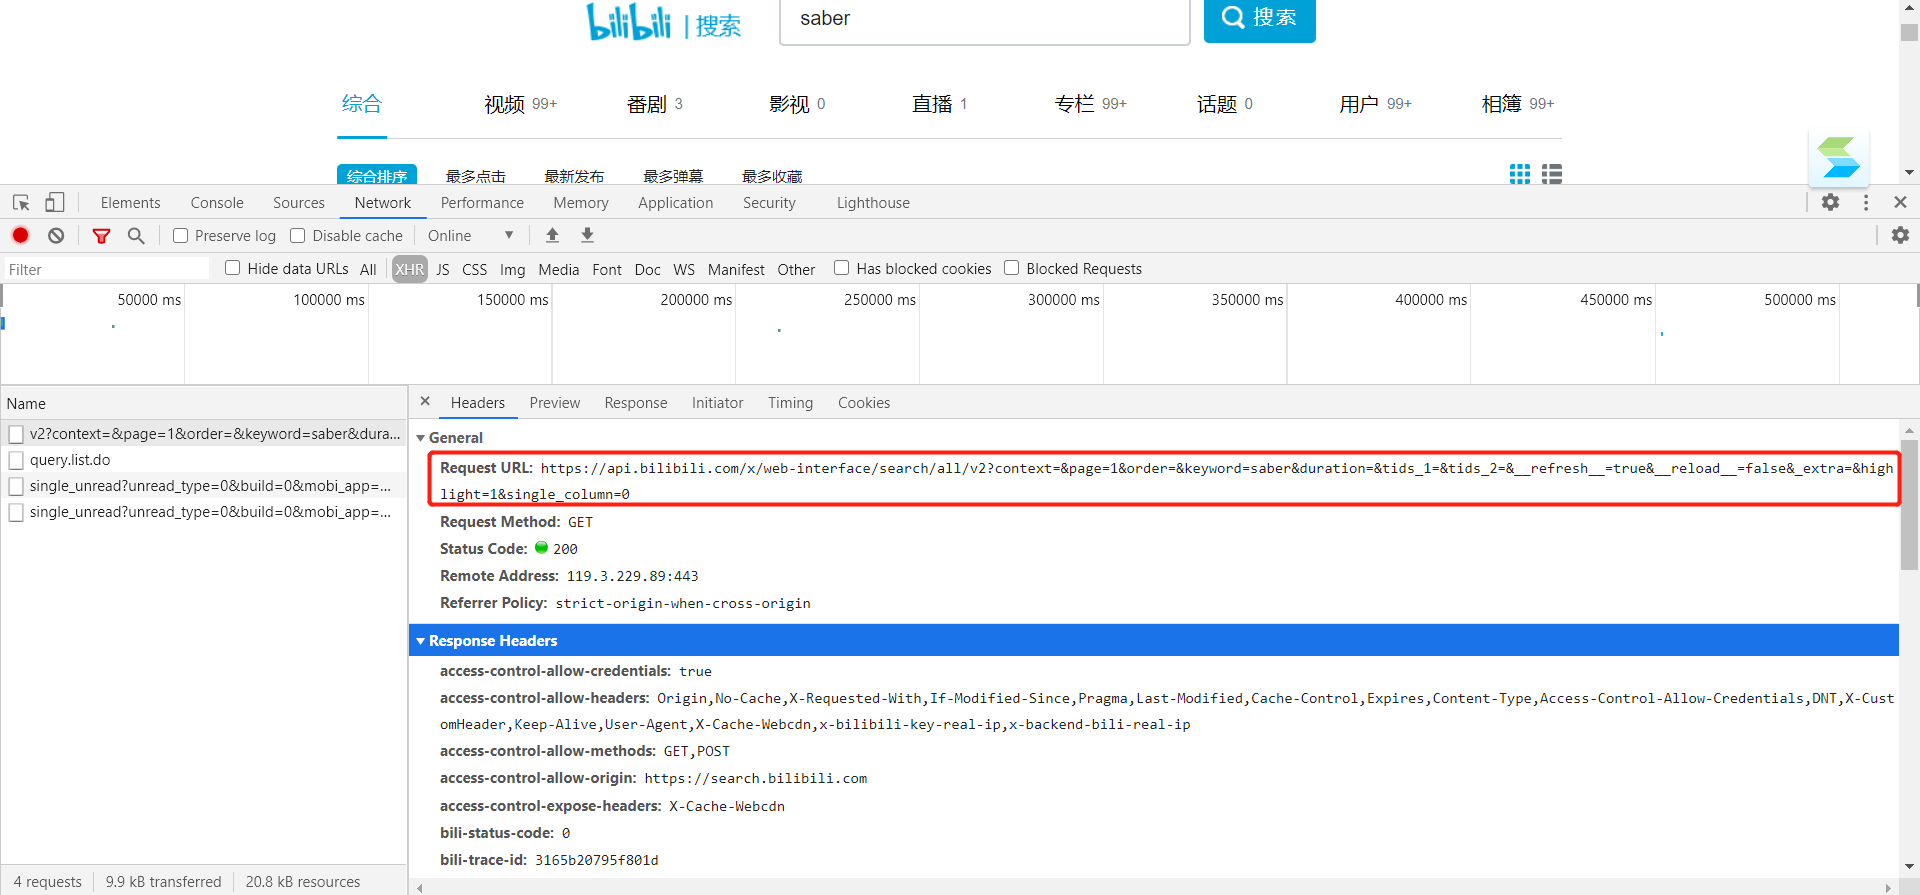Select the Manifest request type filter

[x=736, y=270]
